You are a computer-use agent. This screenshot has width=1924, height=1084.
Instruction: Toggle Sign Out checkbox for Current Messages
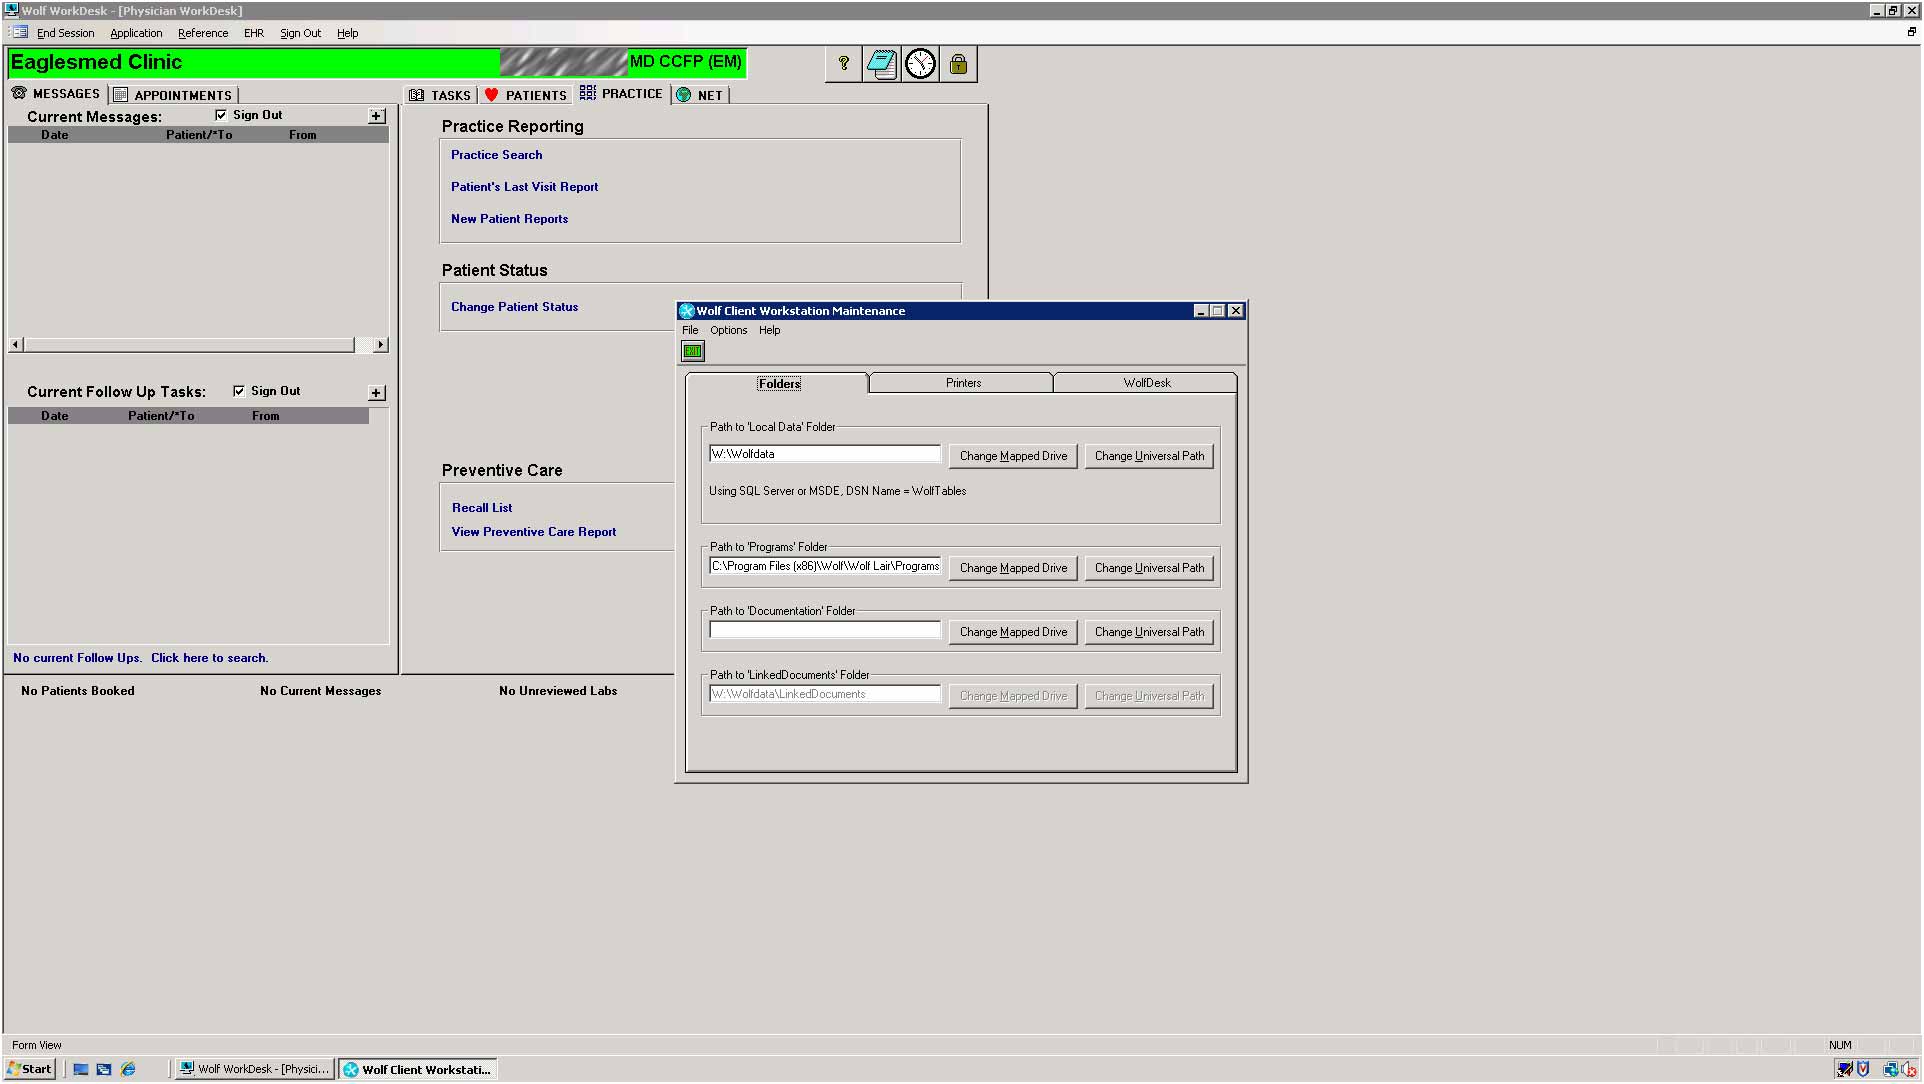(221, 115)
